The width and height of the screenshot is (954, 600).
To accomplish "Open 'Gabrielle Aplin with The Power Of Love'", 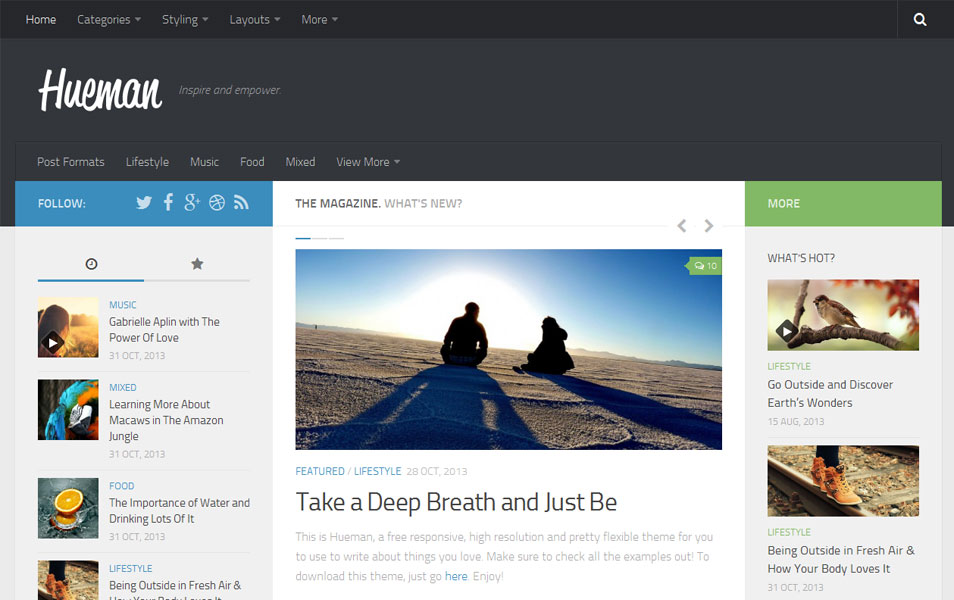I will pos(164,329).
